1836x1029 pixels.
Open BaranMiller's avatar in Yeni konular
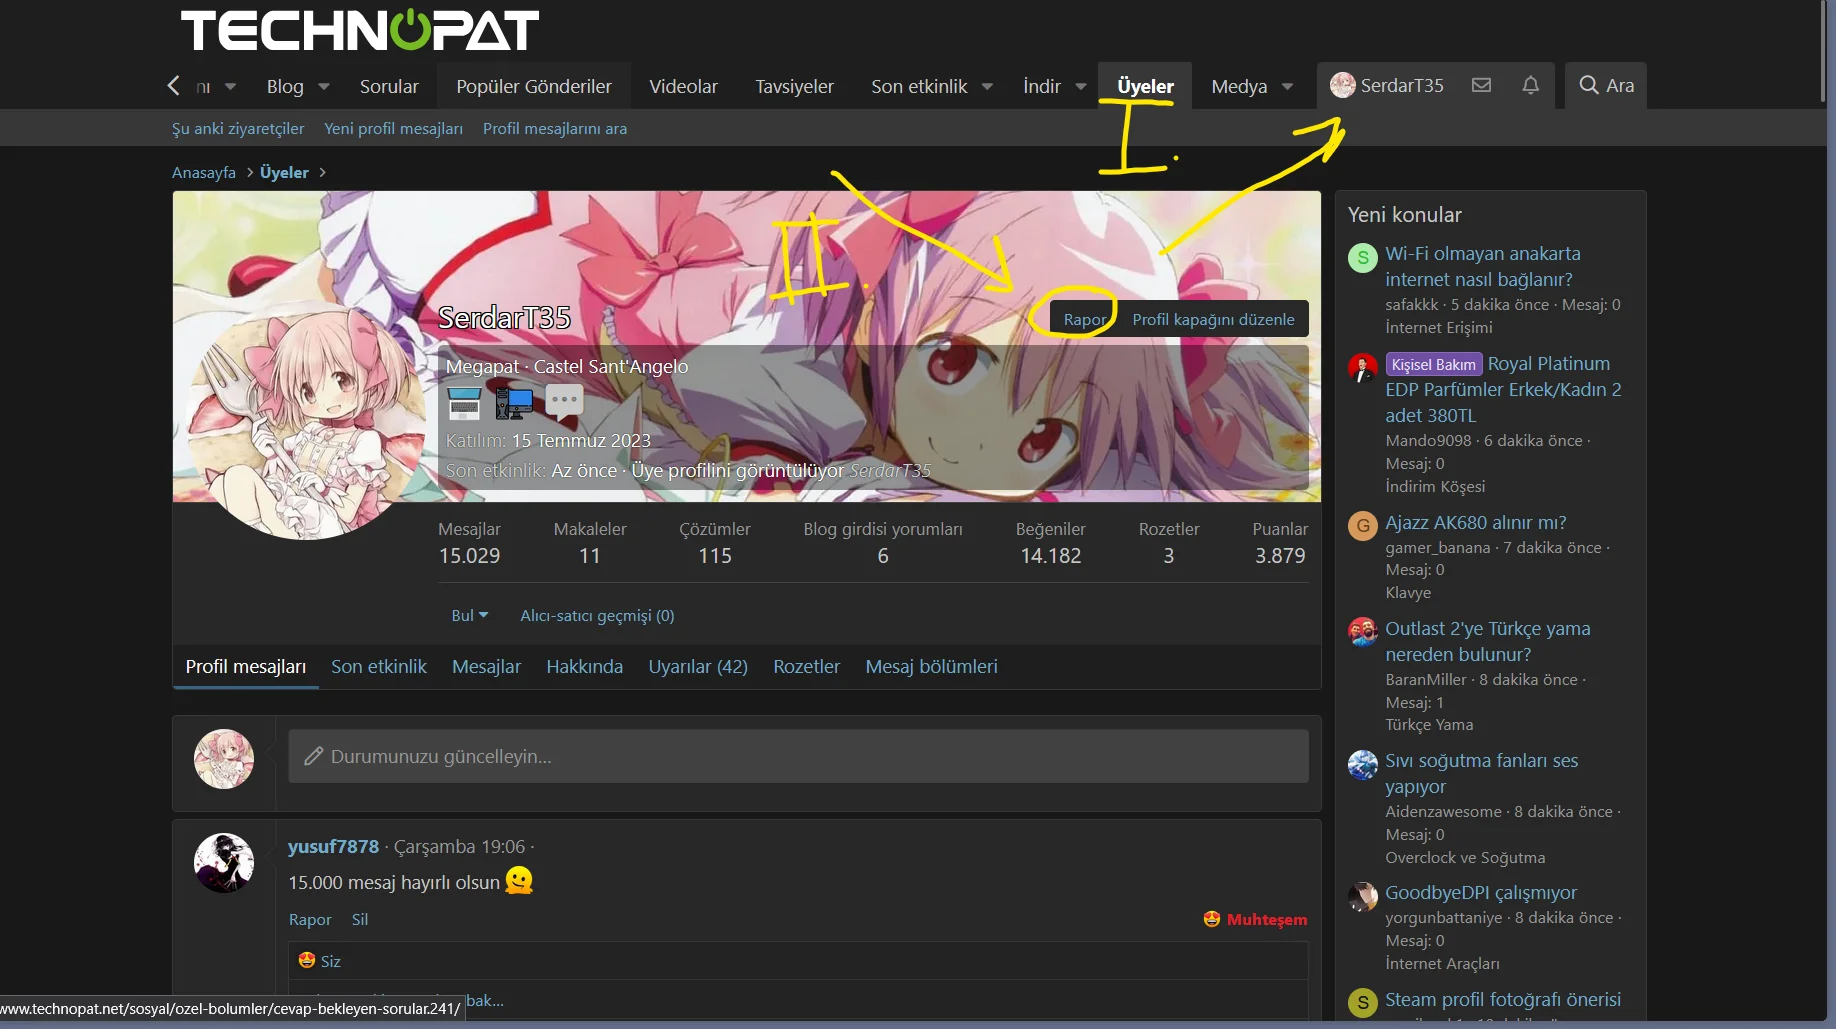click(1363, 632)
